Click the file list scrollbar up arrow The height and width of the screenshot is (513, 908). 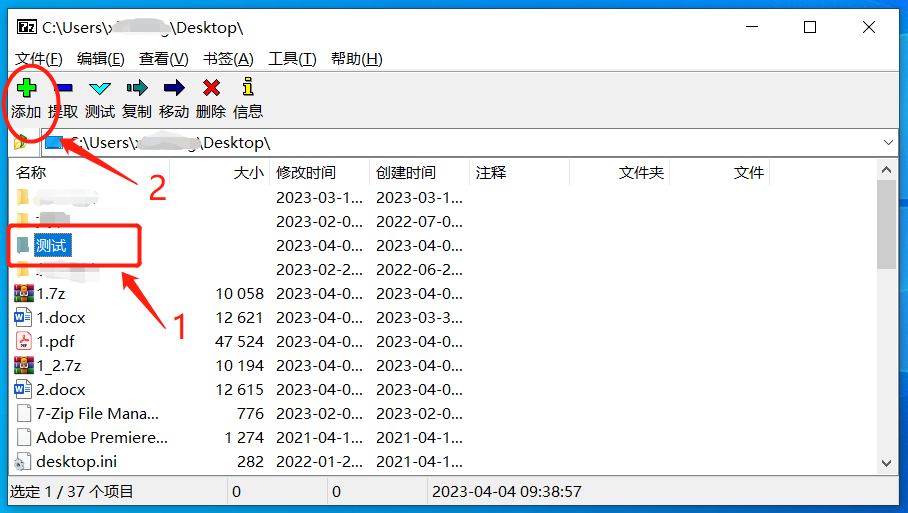[886, 170]
